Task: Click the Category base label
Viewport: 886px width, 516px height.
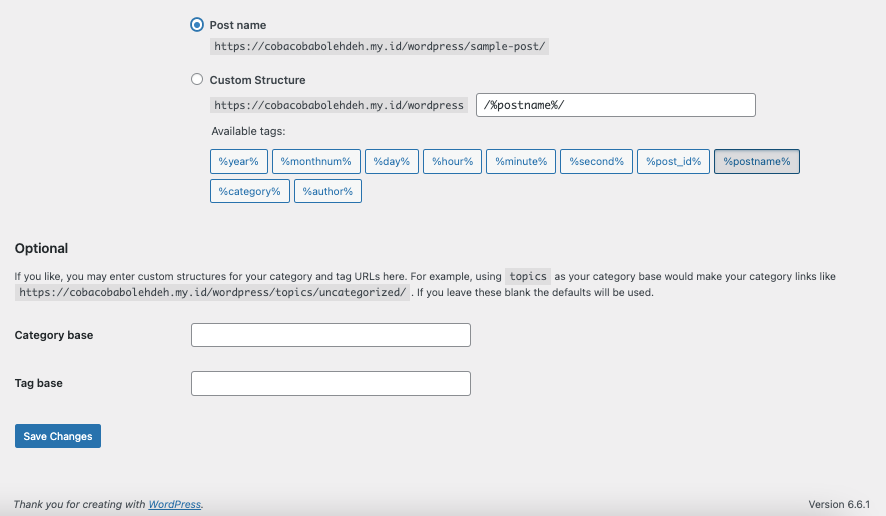Action: tap(54, 335)
